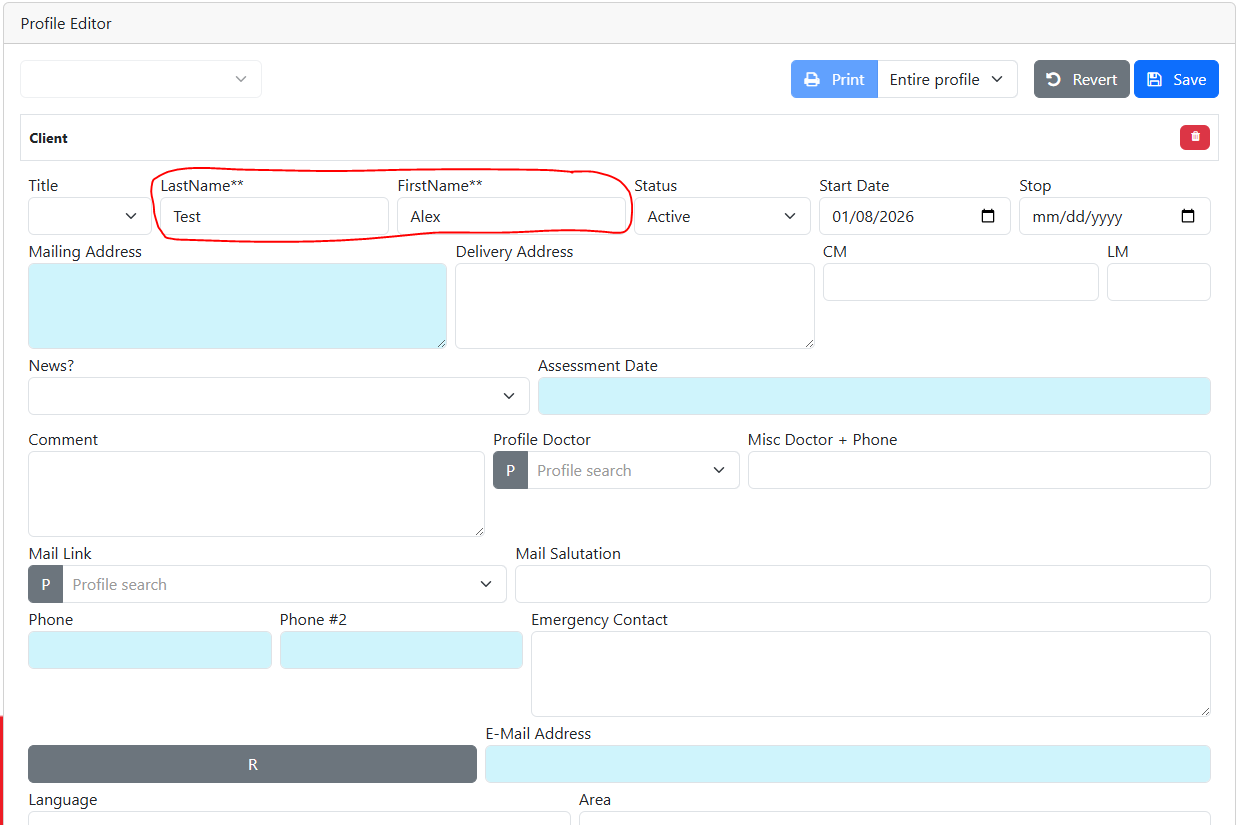Click the LastName field containing Test

(x=274, y=216)
